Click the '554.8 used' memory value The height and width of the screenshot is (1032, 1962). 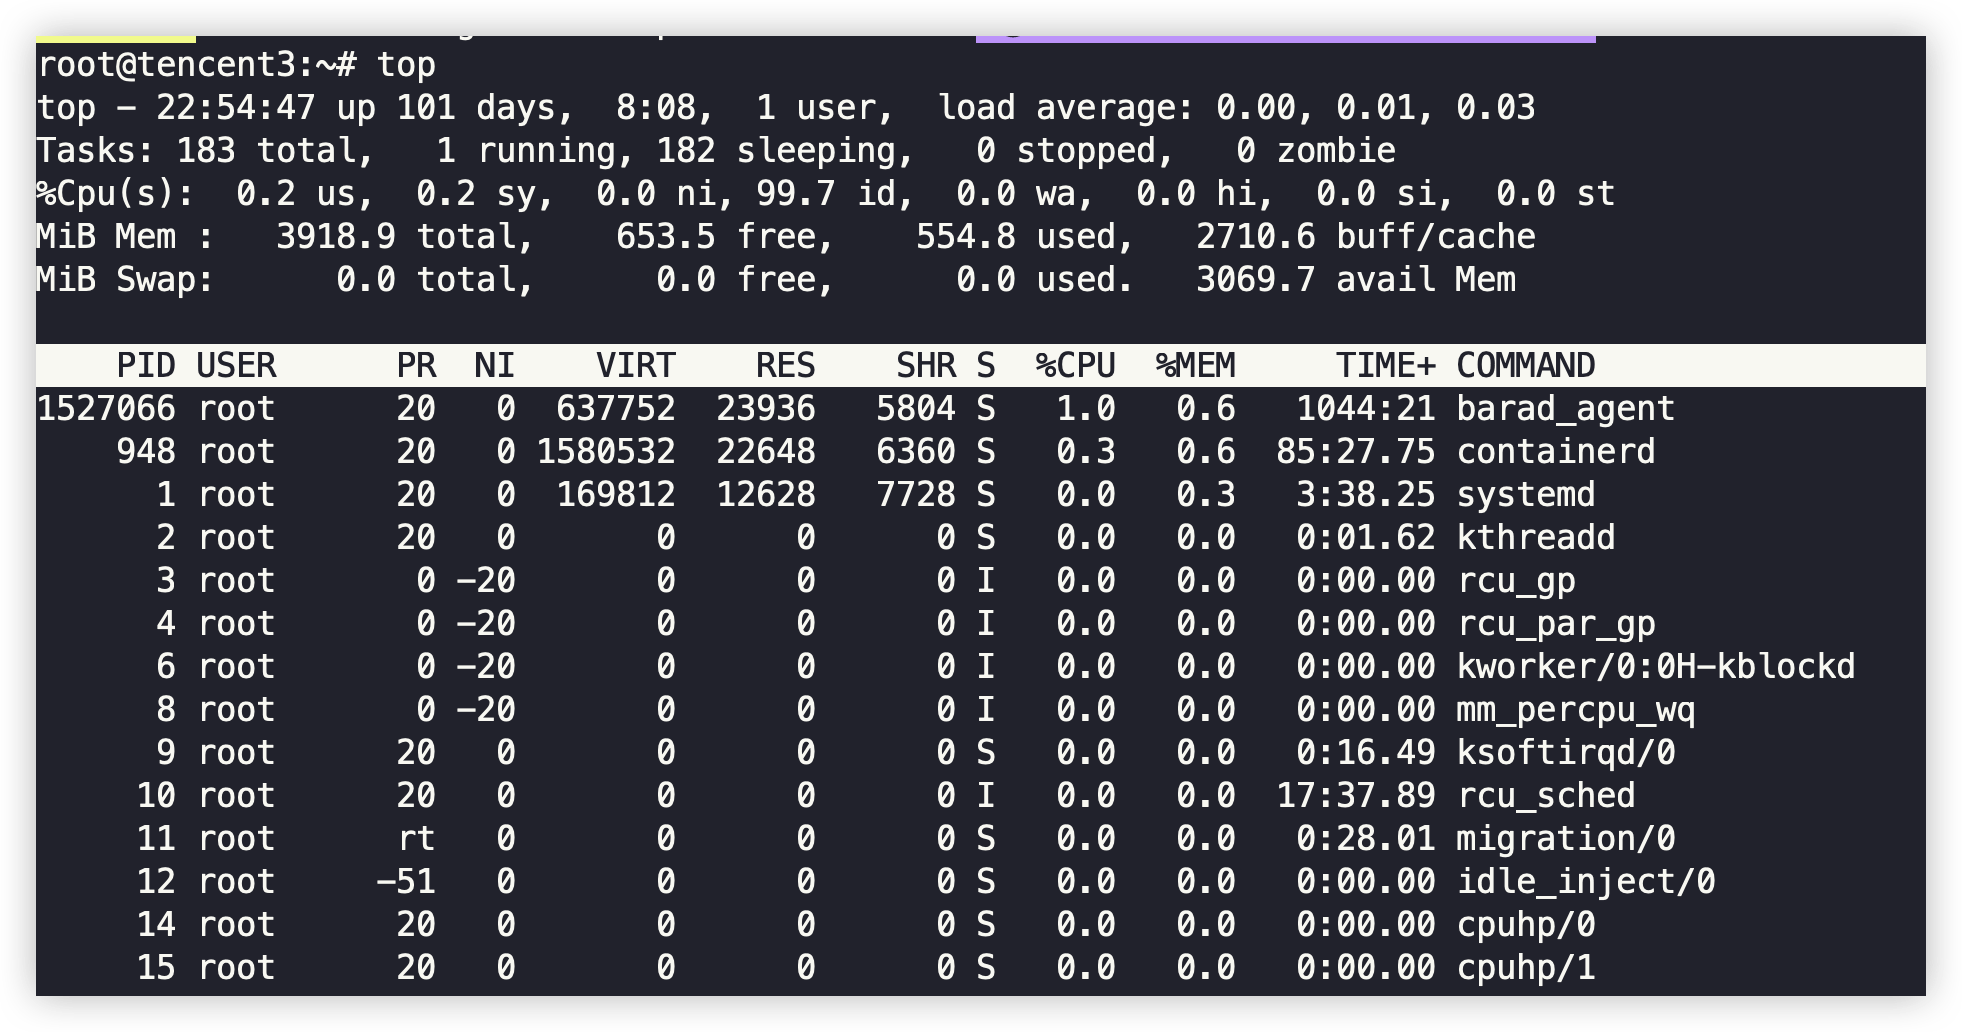pos(1016,237)
